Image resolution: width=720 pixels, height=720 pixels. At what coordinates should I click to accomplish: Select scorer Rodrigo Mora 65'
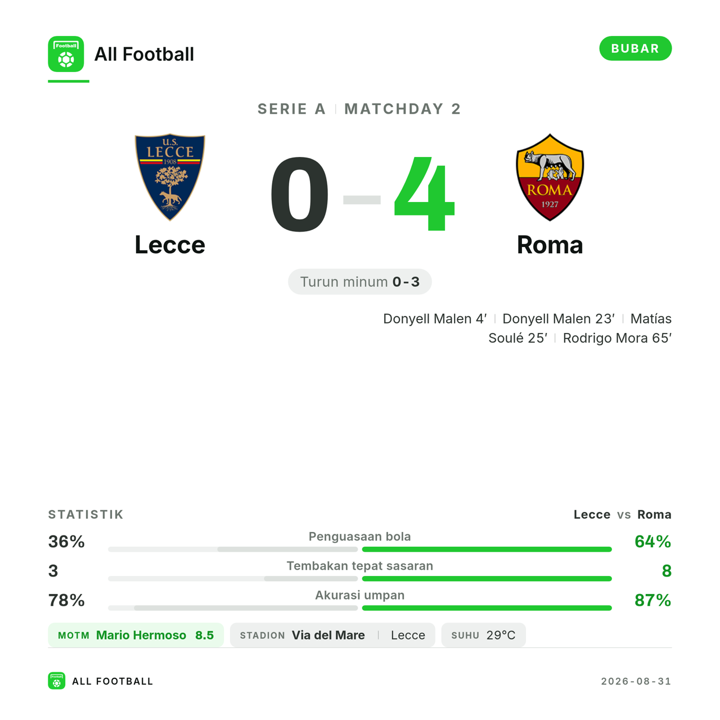[x=617, y=338]
